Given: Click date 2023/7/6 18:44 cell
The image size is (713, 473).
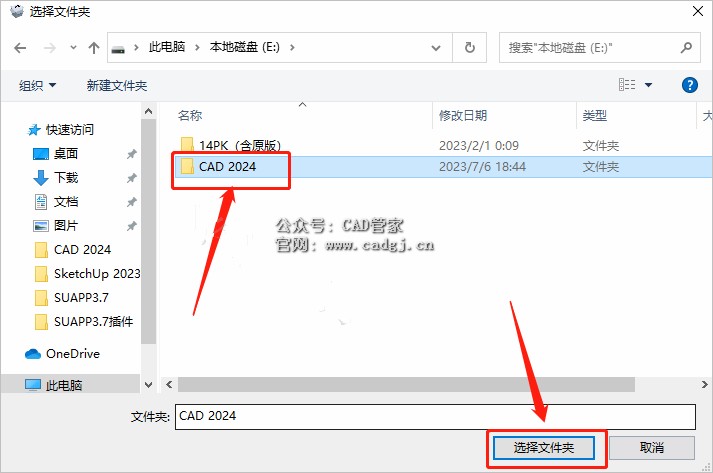Looking at the screenshot, I should click(x=482, y=166).
